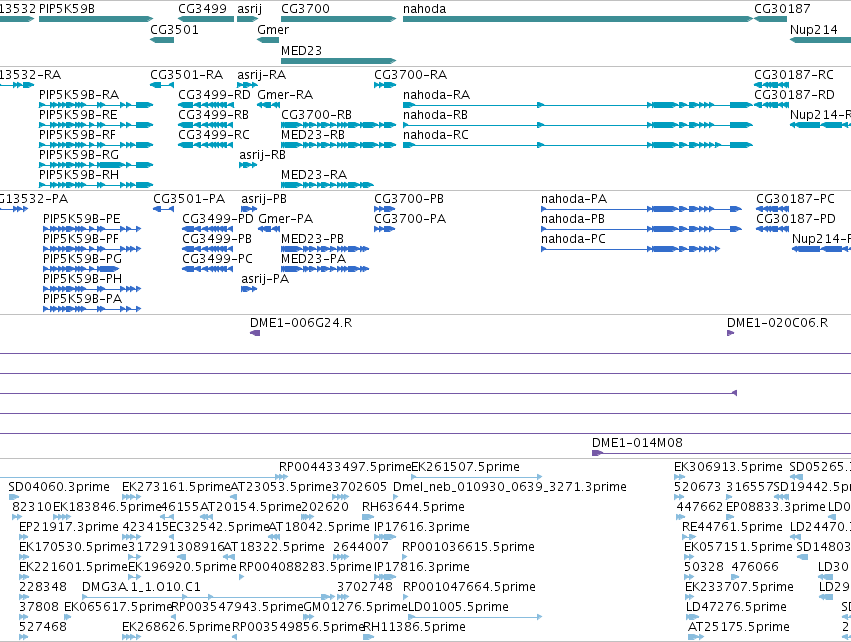Screen dimensions: 851x642
Task: Click transcript label nahoda-RA
Action: click(x=436, y=95)
